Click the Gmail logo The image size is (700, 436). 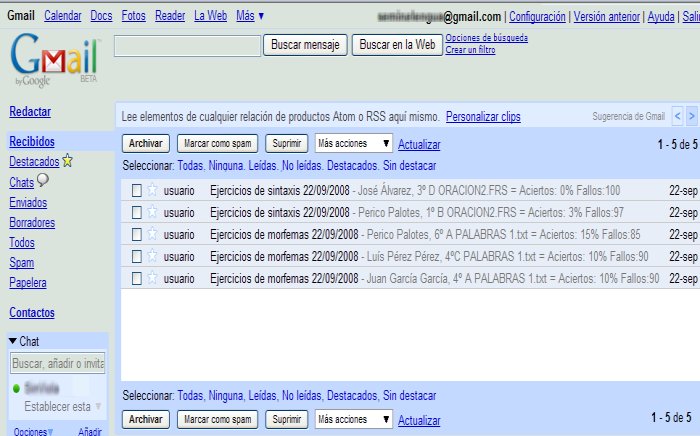54,60
